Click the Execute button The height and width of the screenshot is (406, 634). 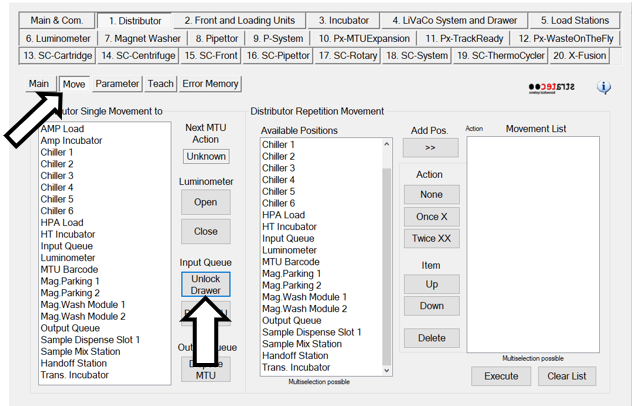pyautogui.click(x=501, y=376)
